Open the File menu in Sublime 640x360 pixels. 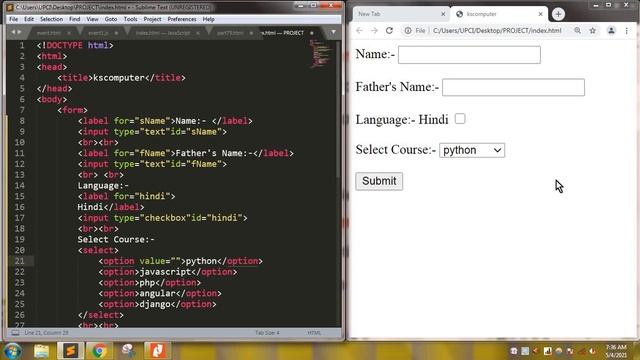(x=13, y=19)
